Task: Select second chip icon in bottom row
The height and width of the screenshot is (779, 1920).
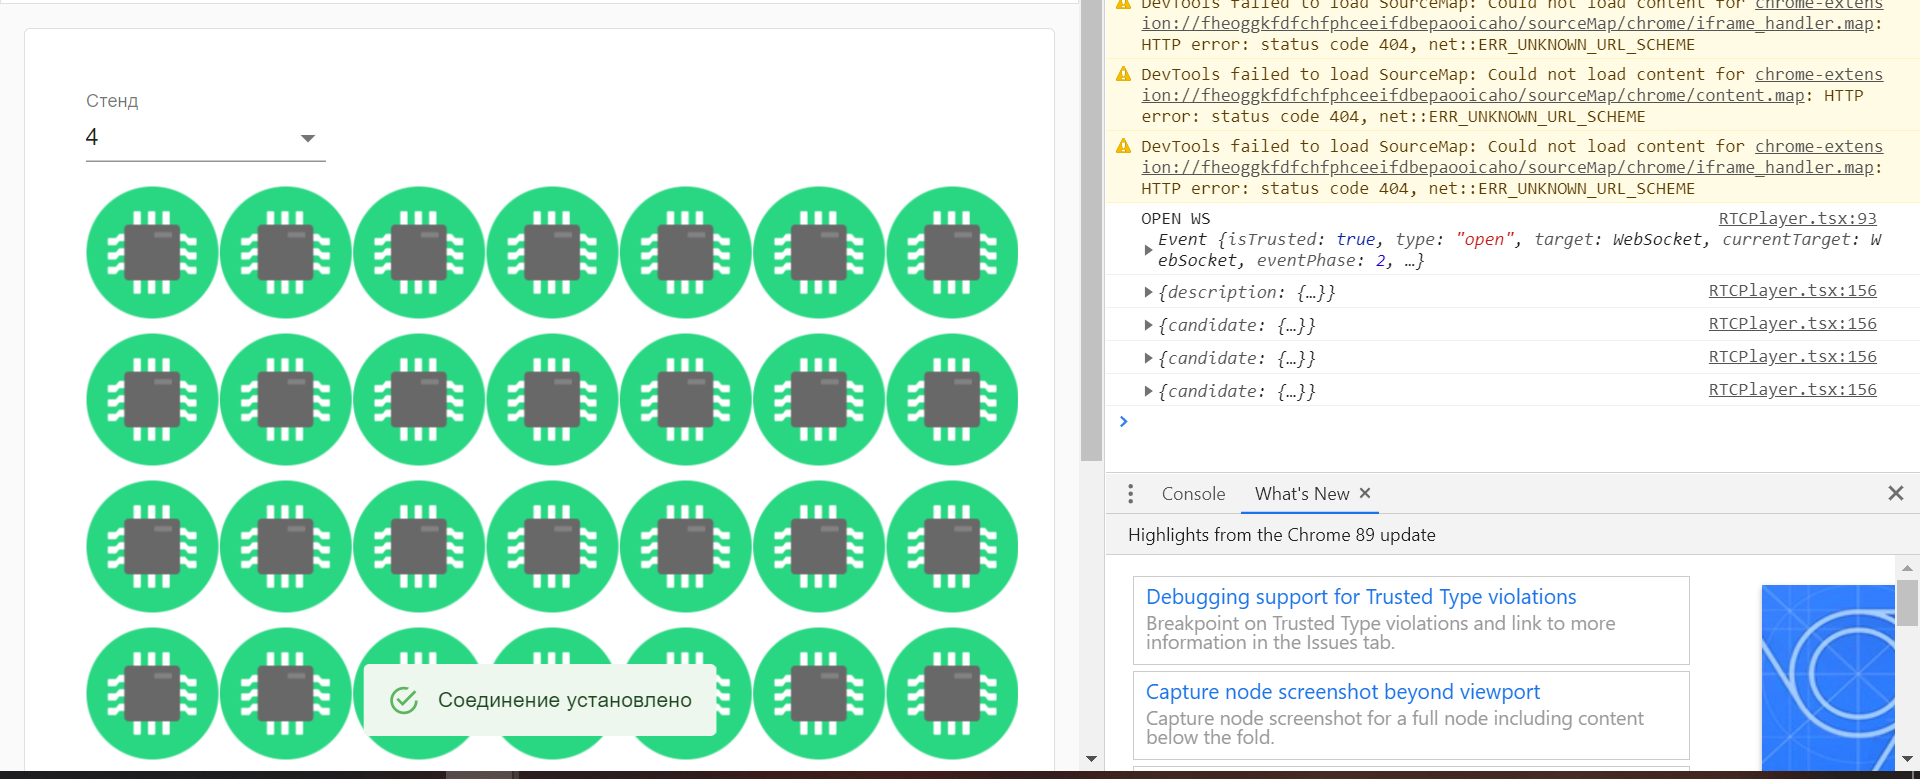Action: (285, 693)
